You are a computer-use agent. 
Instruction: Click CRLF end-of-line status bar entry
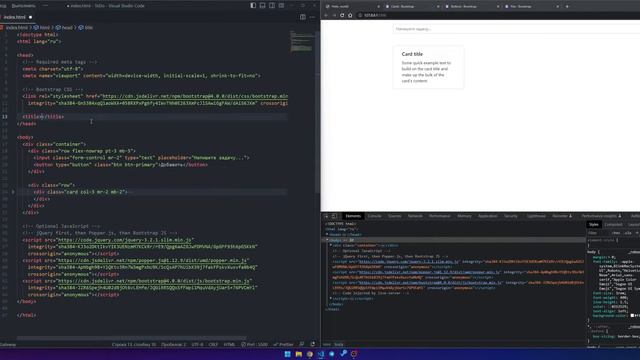coord(213,344)
